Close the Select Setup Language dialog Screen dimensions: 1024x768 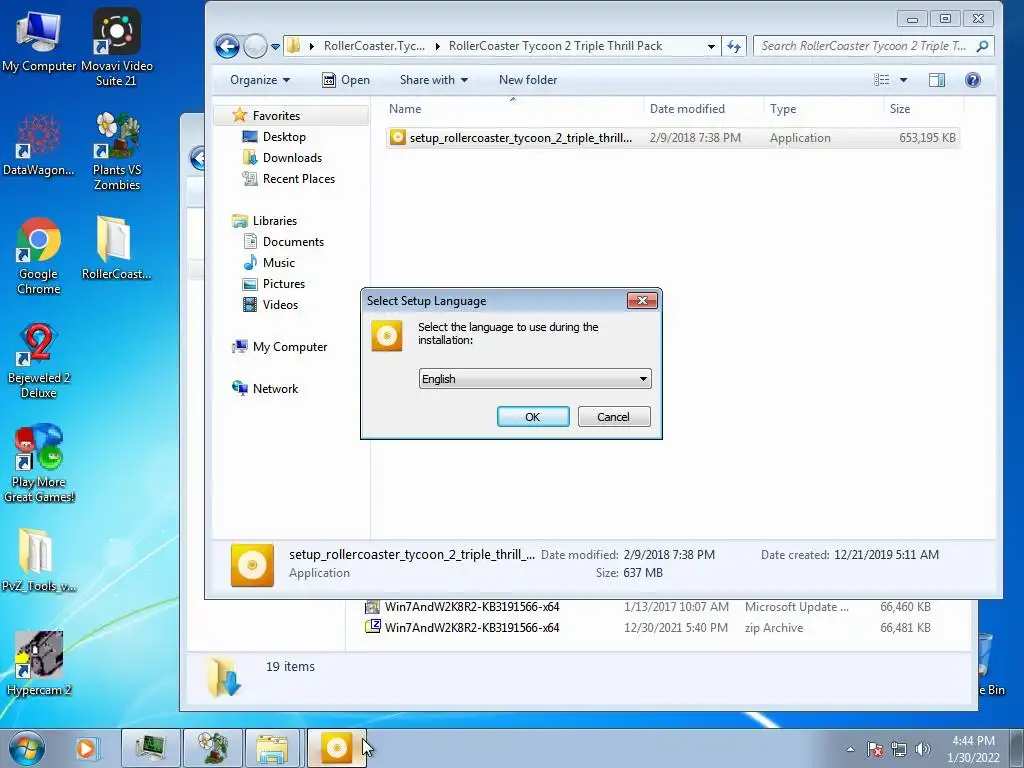coord(642,300)
